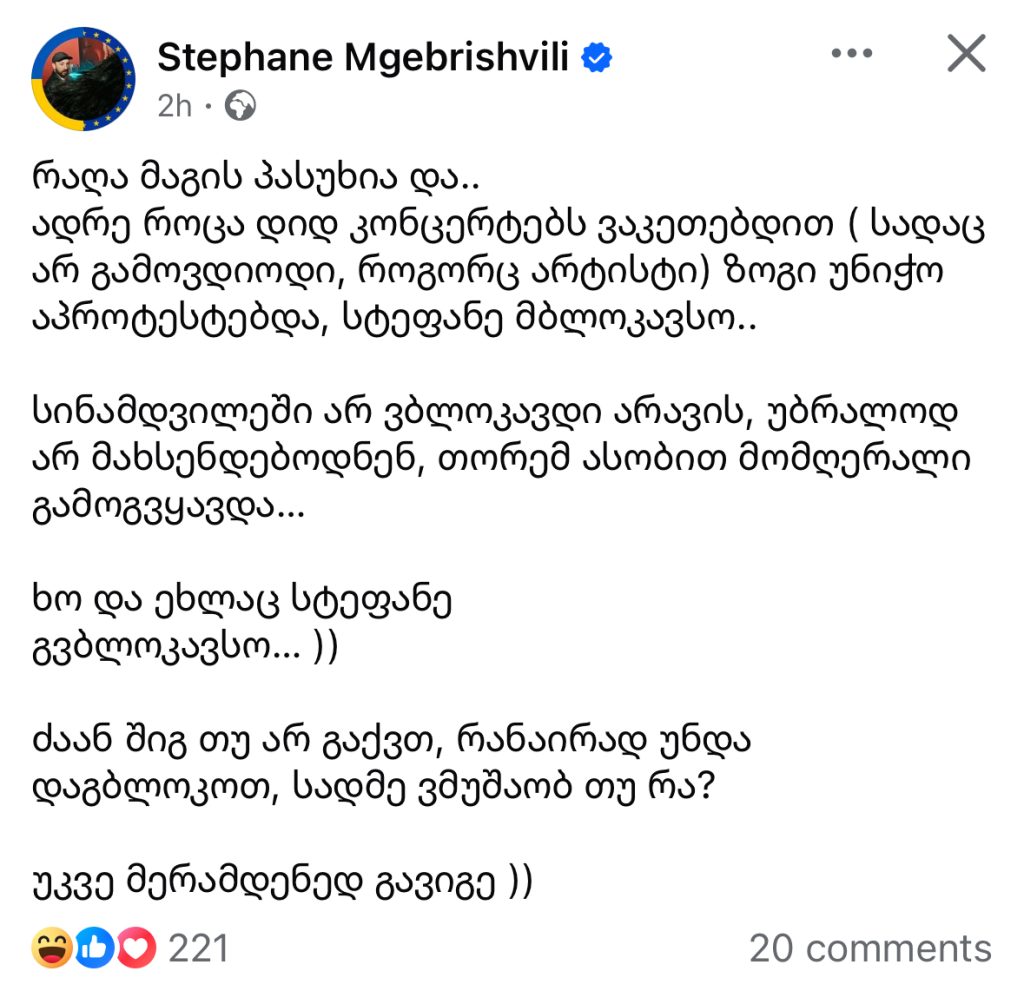The image size is (1024, 991).
Task: Click the blue verified badge
Action: click(597, 58)
